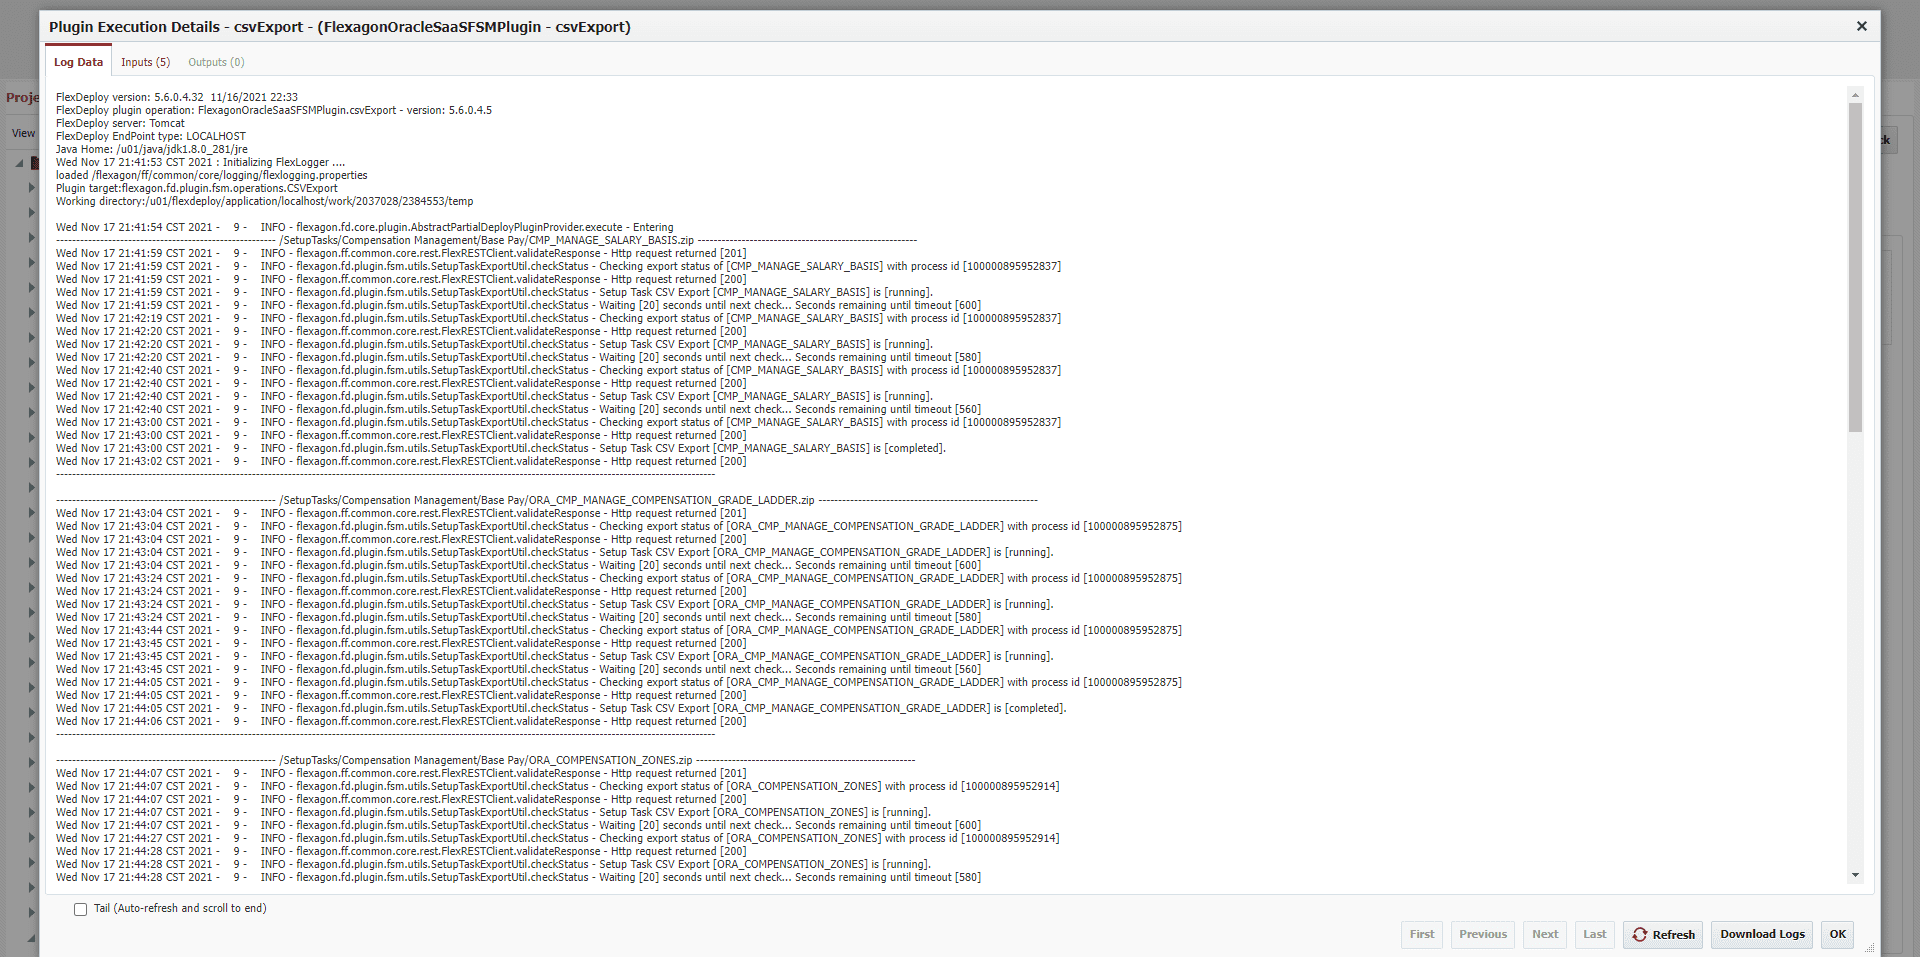The width and height of the screenshot is (1920, 957).
Task: Select 'FlexDeploy EndPoint type: LOCALHOST' line
Action: pos(151,136)
